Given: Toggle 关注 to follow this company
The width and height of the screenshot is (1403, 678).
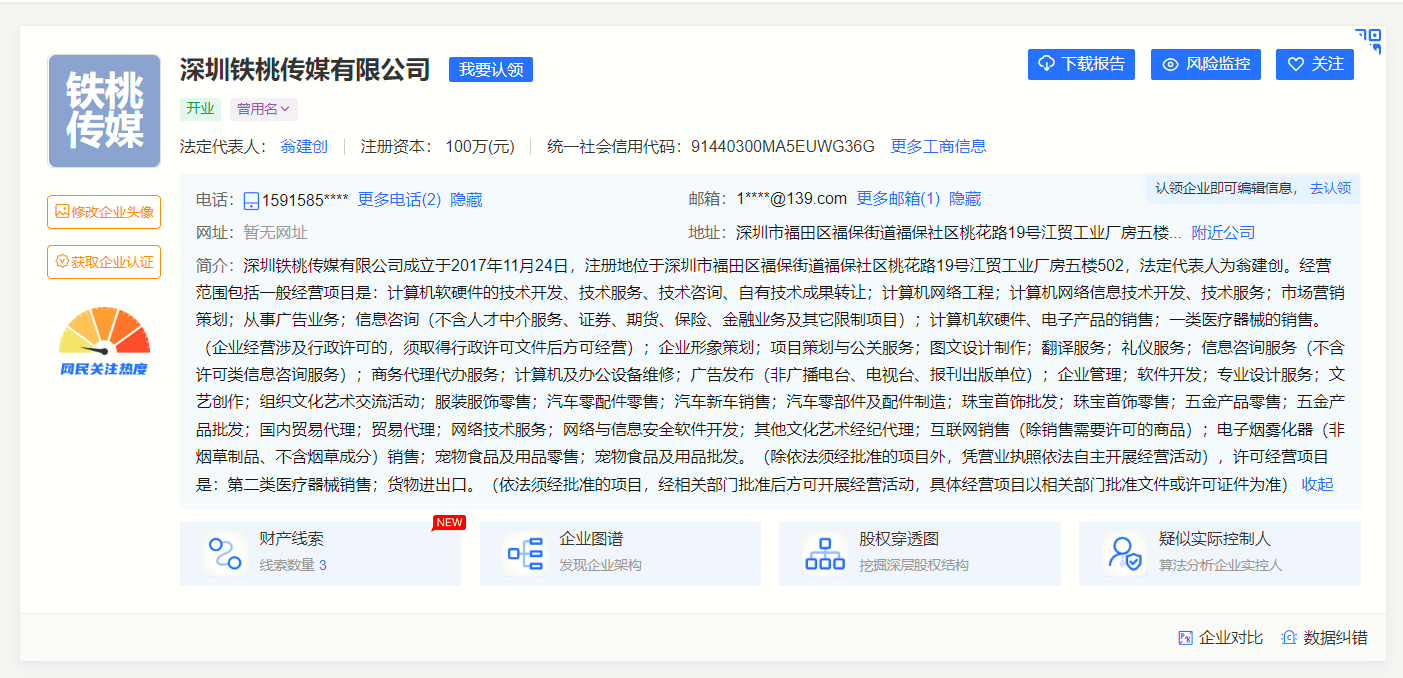Looking at the screenshot, I should pos(1314,64).
